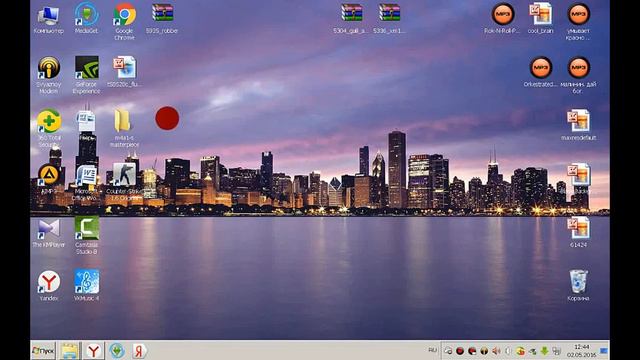Viewport: 640px width, 360px height.
Task: Select the Rok-N-Roll MP3 file
Action: 502,19
